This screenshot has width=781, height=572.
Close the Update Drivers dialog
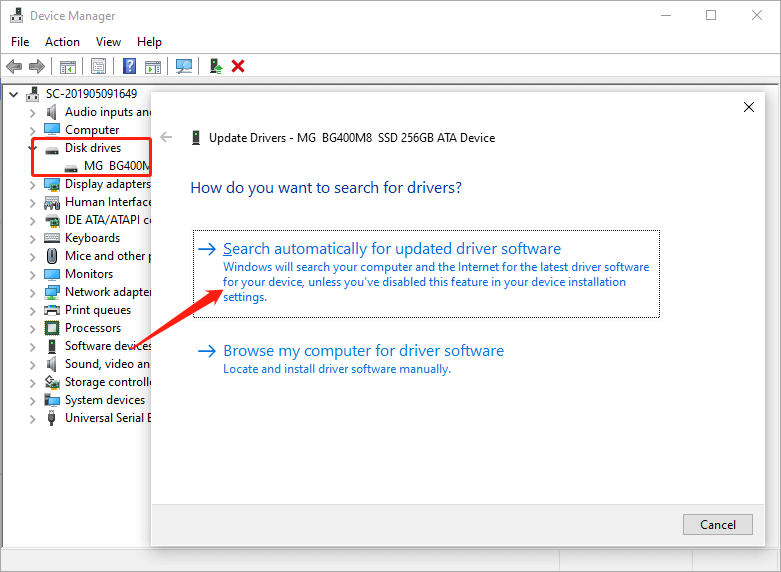click(x=749, y=107)
